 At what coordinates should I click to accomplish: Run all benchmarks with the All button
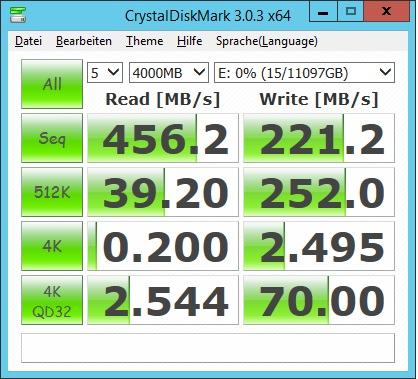[x=52, y=84]
